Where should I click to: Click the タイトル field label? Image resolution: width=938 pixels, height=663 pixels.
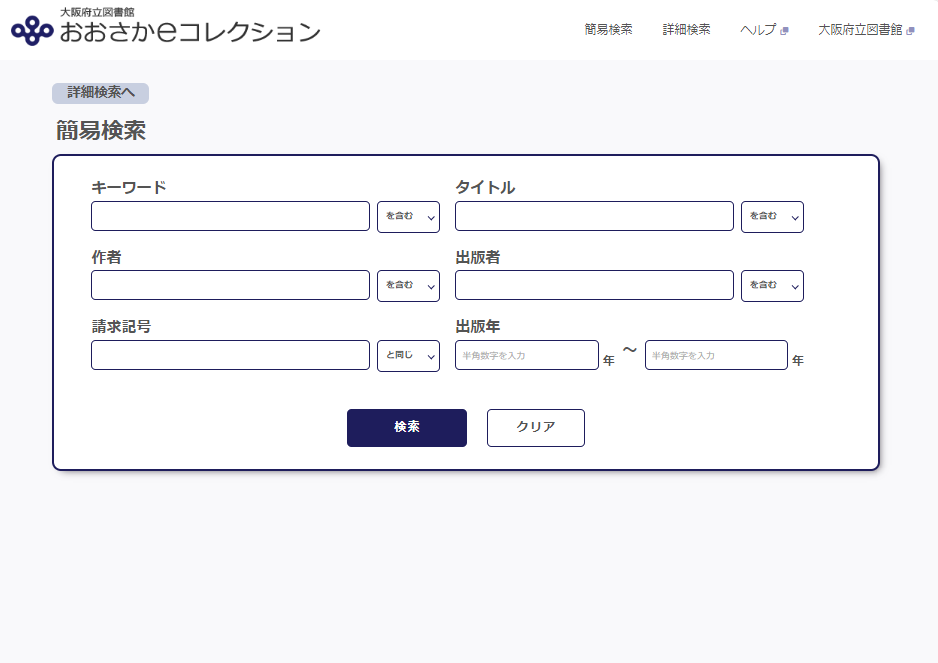(485, 187)
